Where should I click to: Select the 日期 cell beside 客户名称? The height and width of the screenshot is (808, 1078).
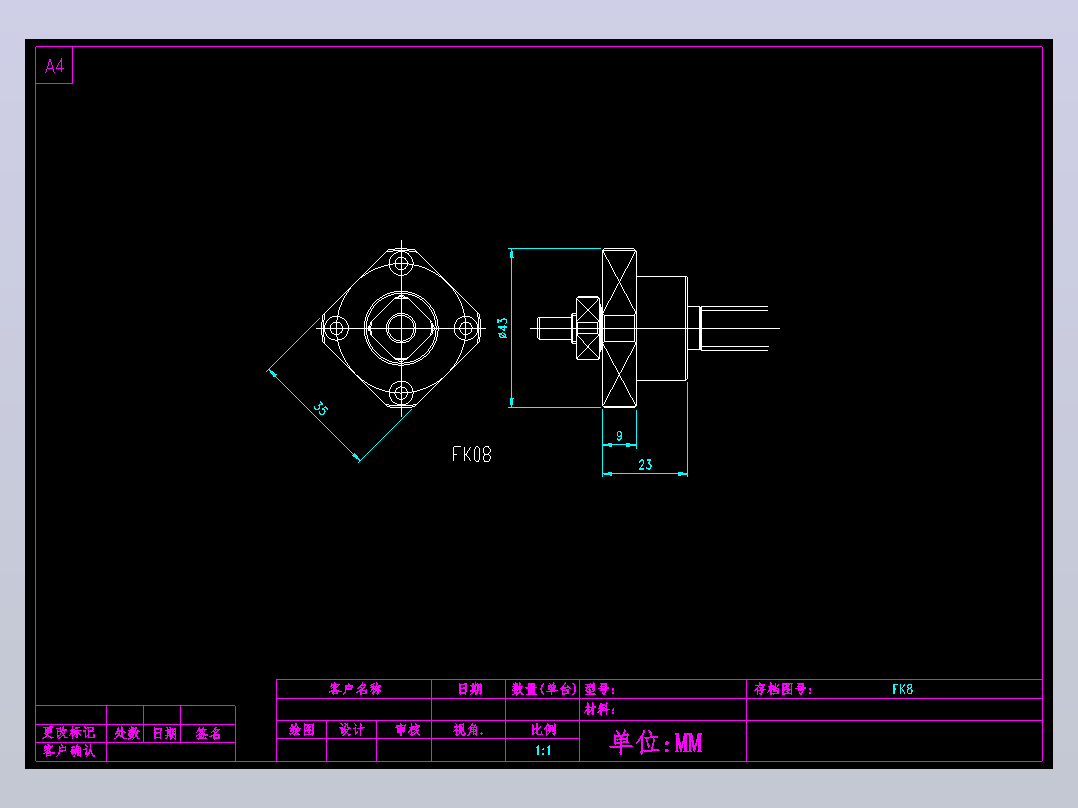coord(470,689)
